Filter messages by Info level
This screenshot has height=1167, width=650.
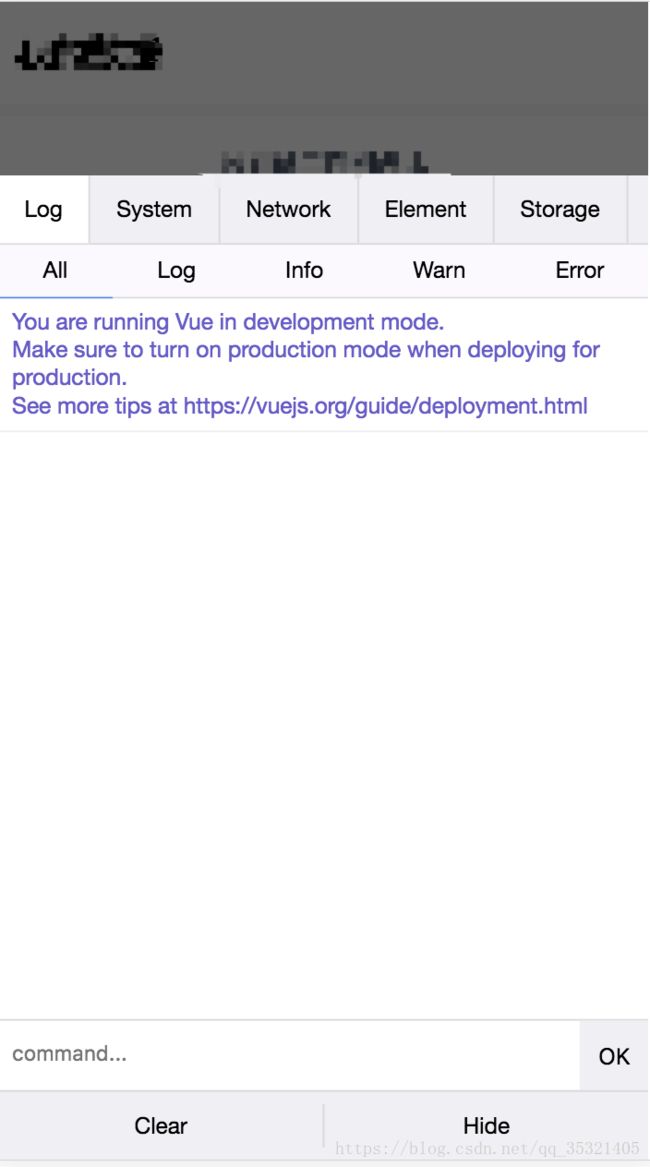304,270
